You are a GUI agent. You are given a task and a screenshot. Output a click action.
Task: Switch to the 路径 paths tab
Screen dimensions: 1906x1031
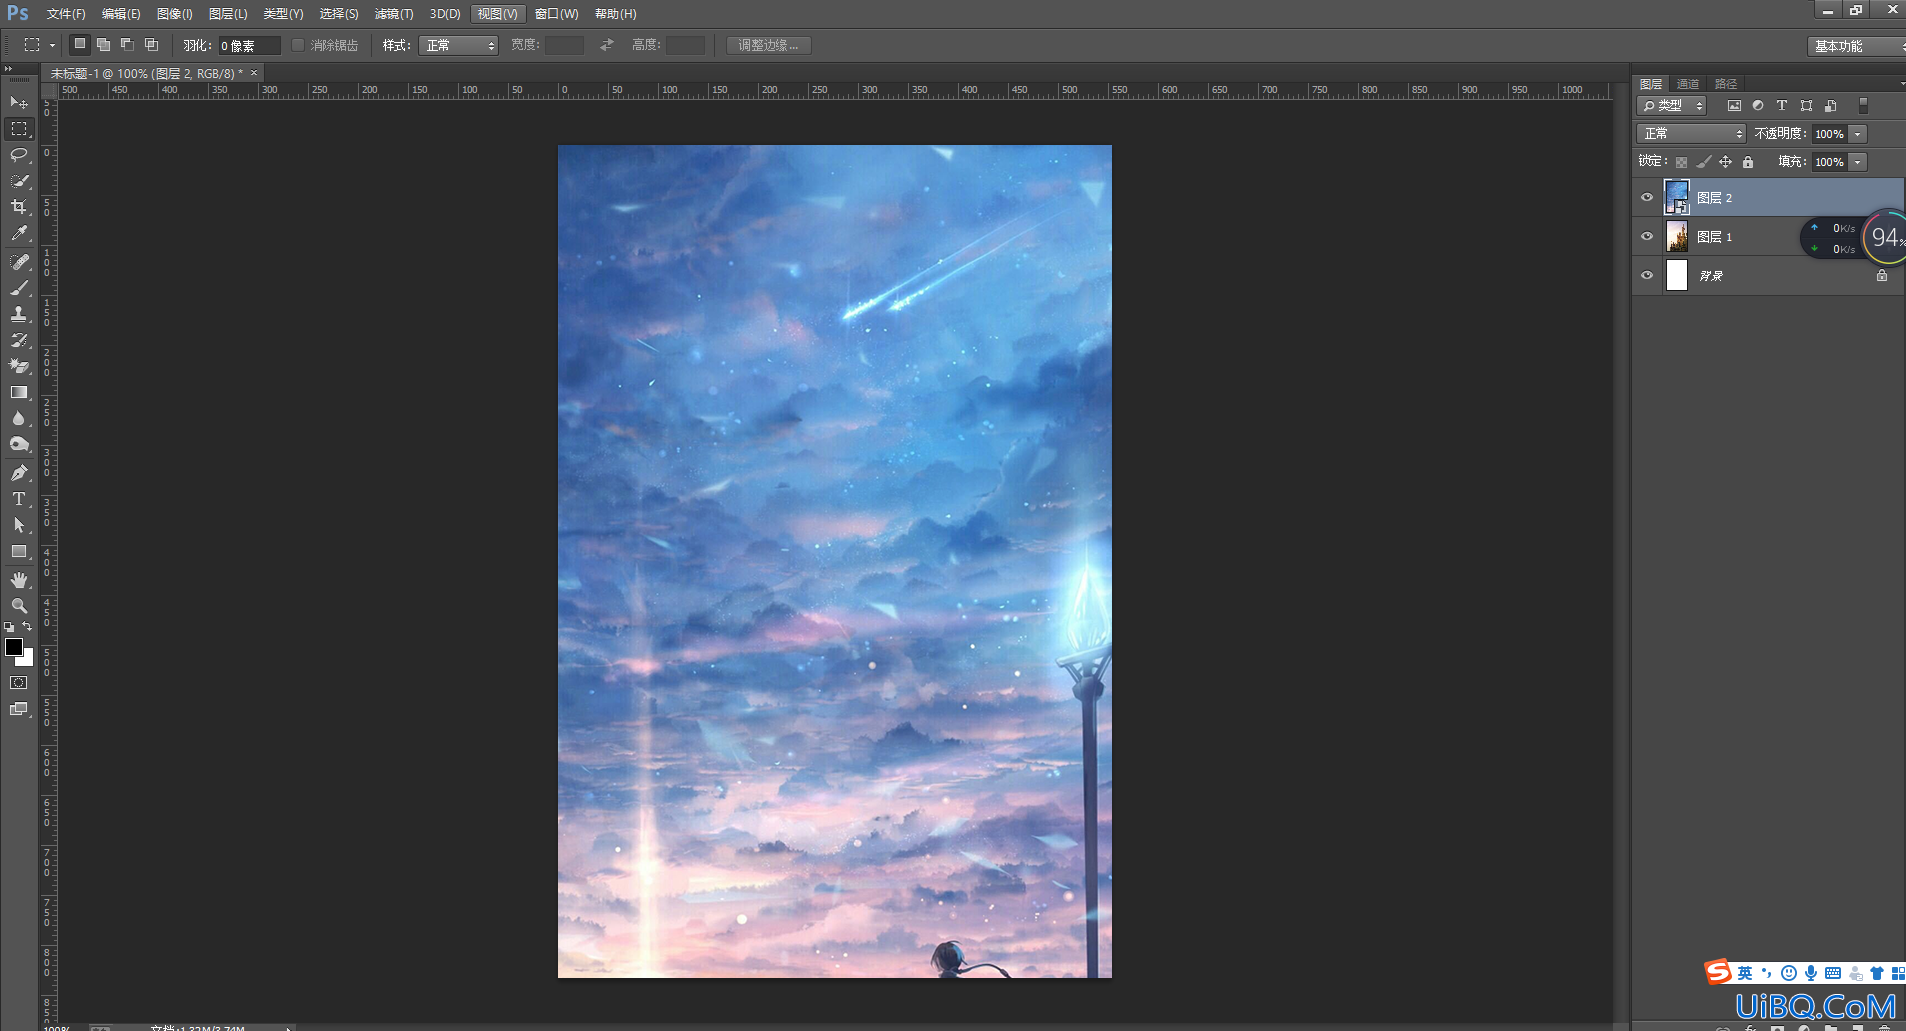point(1726,84)
